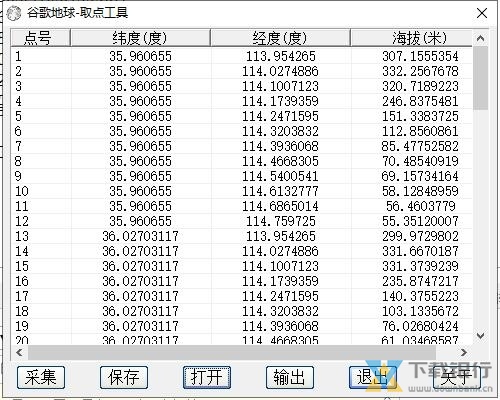Click longitude 114.6865014 in row 11

click(280, 206)
